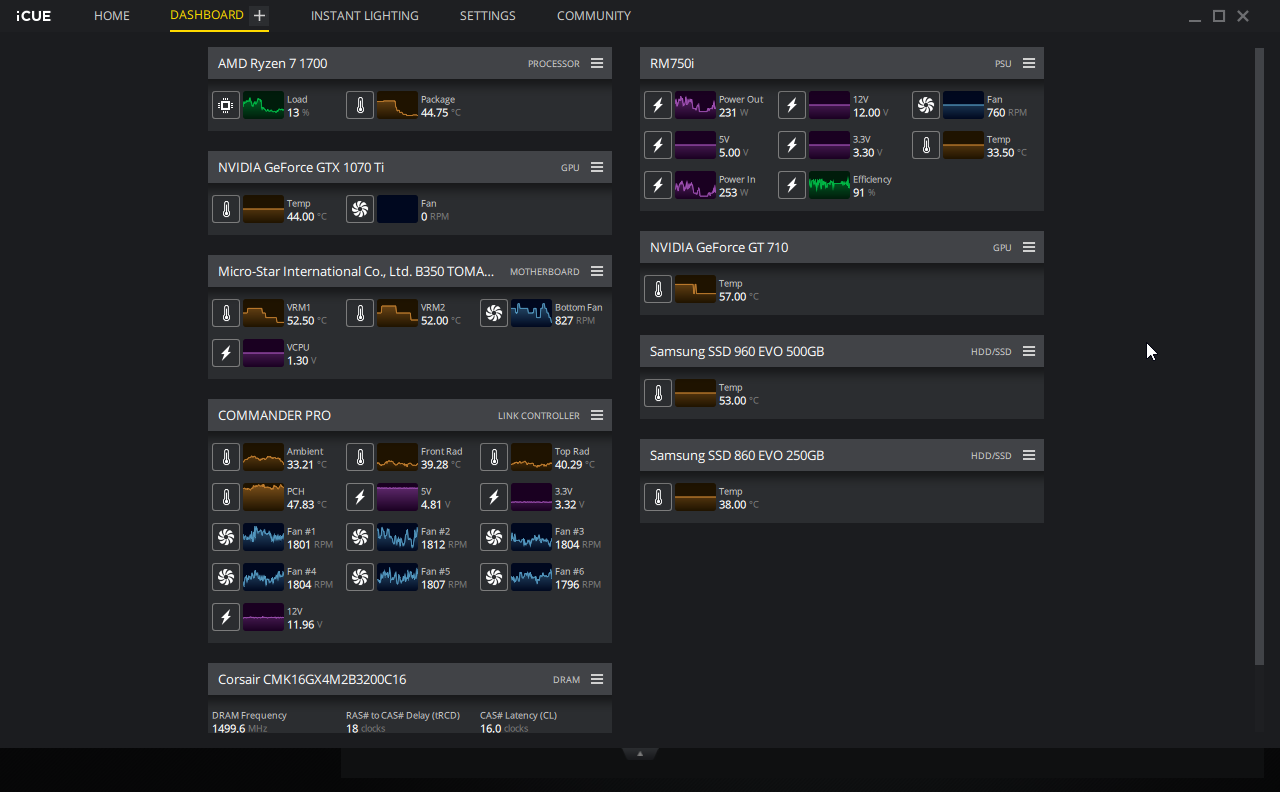Click the Fan #6 icon
The width and height of the screenshot is (1280, 792).
[494, 577]
